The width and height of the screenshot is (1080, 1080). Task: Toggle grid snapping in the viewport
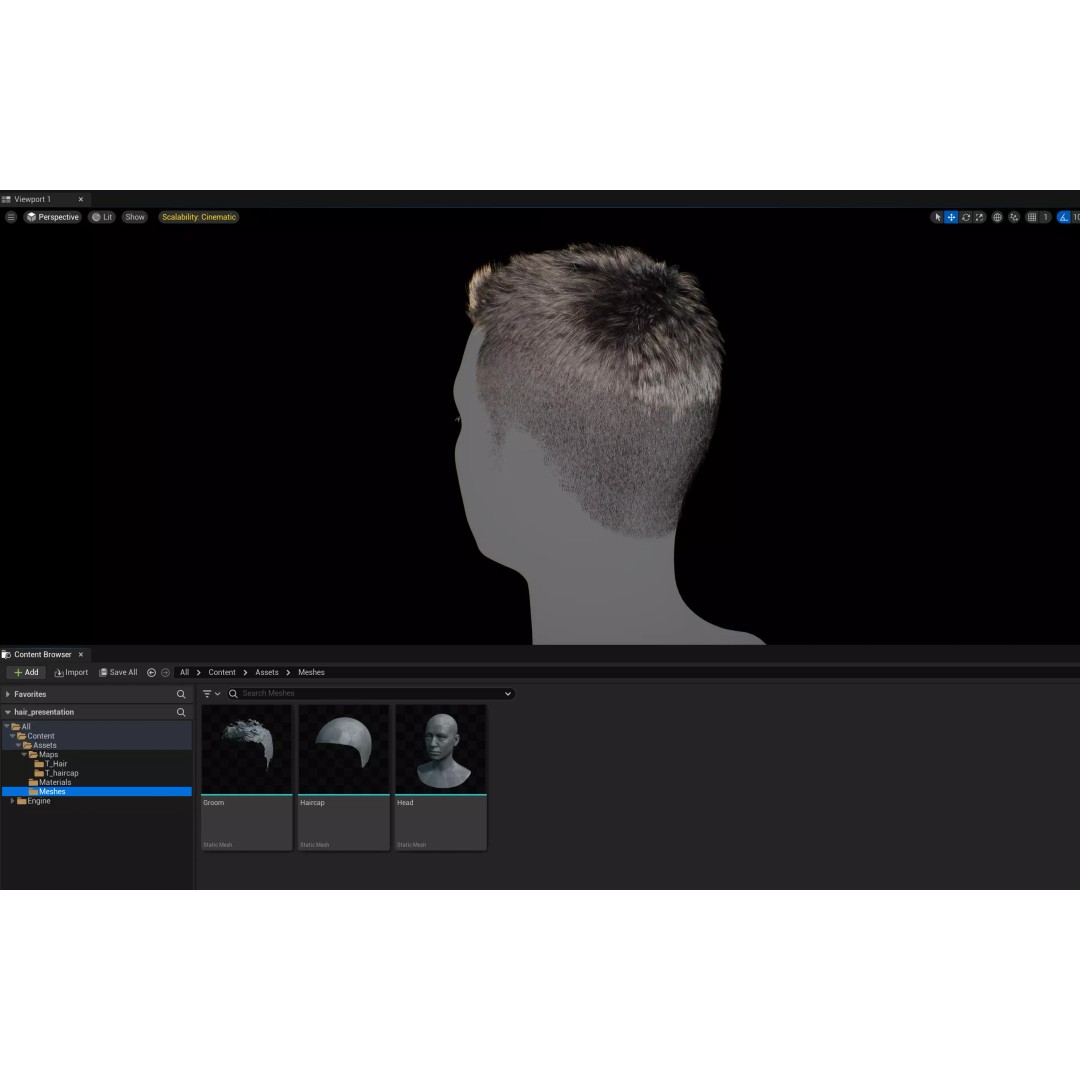[1034, 217]
